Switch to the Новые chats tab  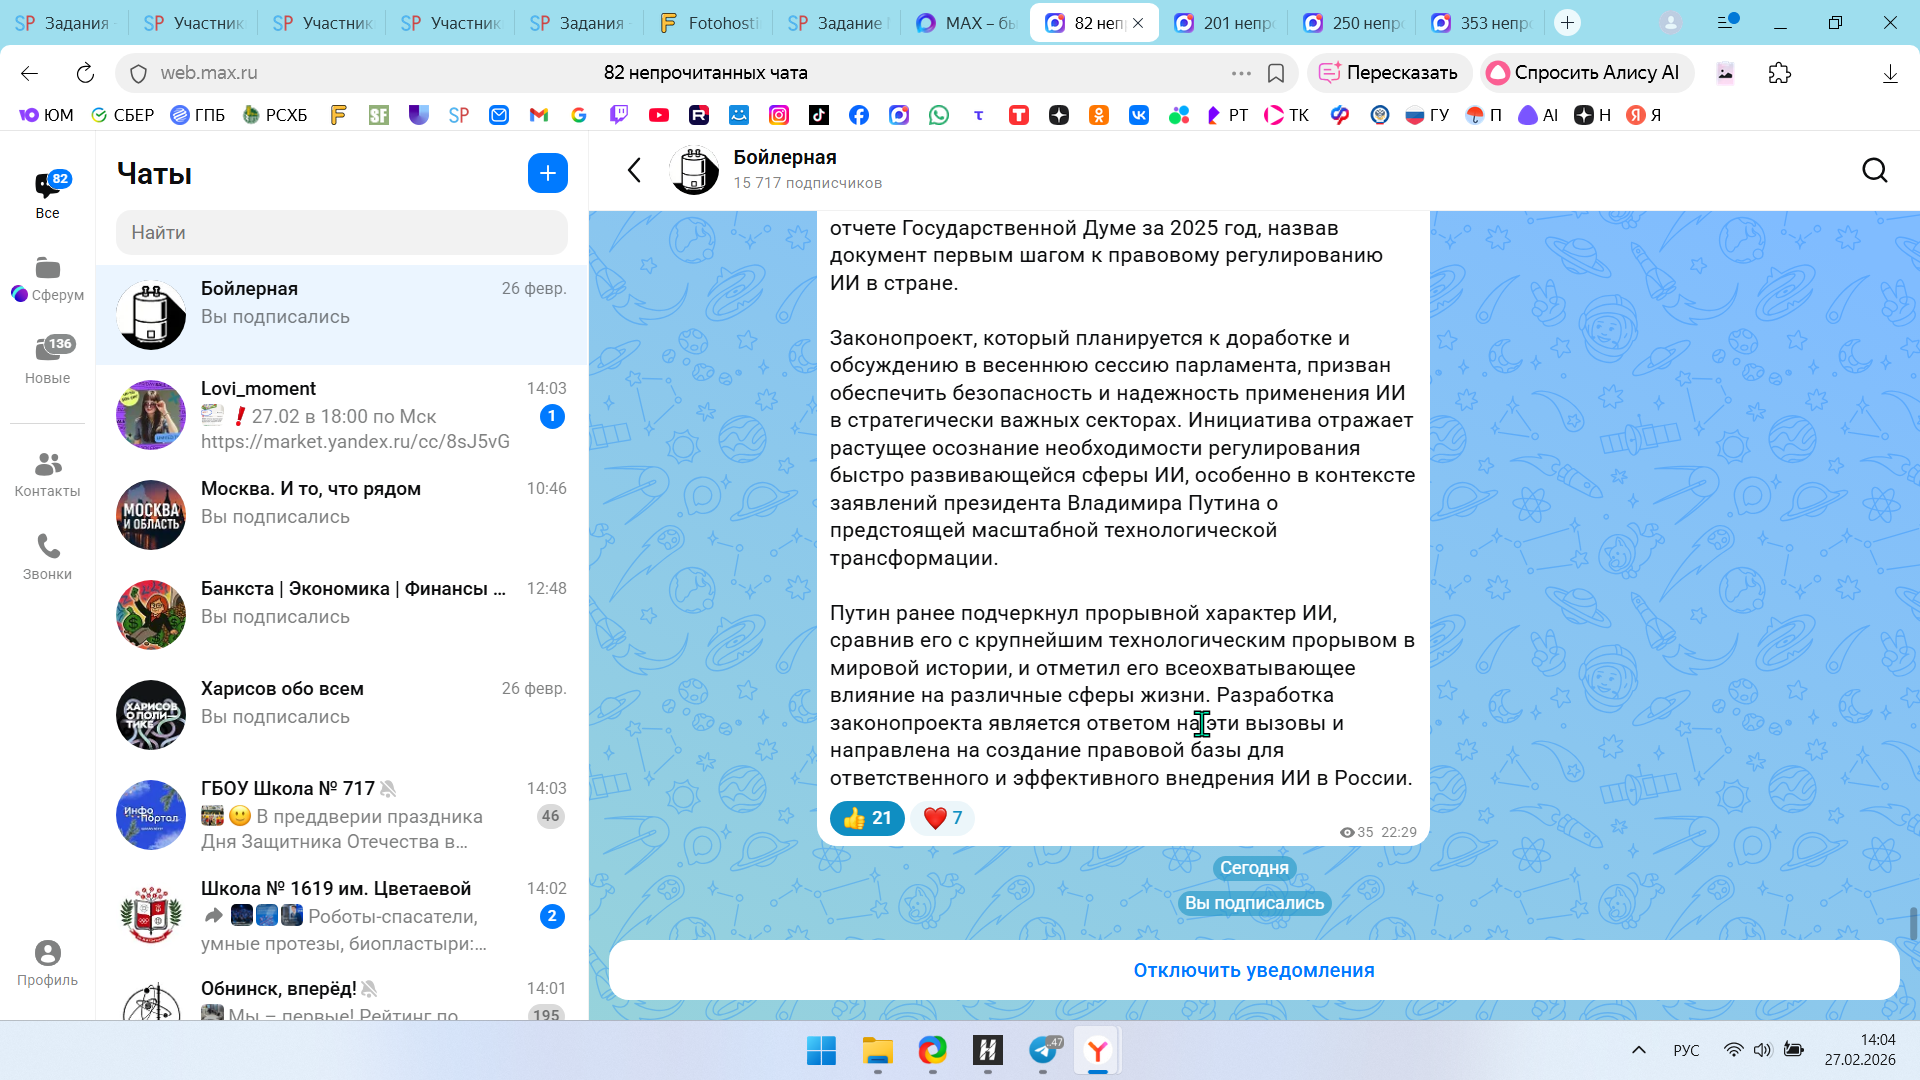click(47, 360)
